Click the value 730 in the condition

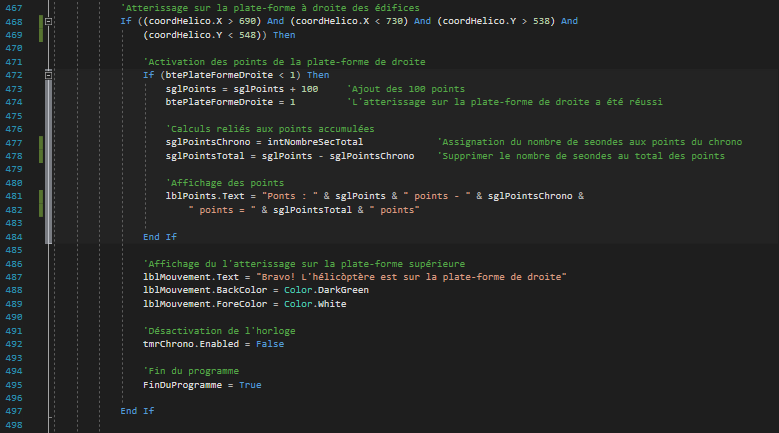(394, 21)
